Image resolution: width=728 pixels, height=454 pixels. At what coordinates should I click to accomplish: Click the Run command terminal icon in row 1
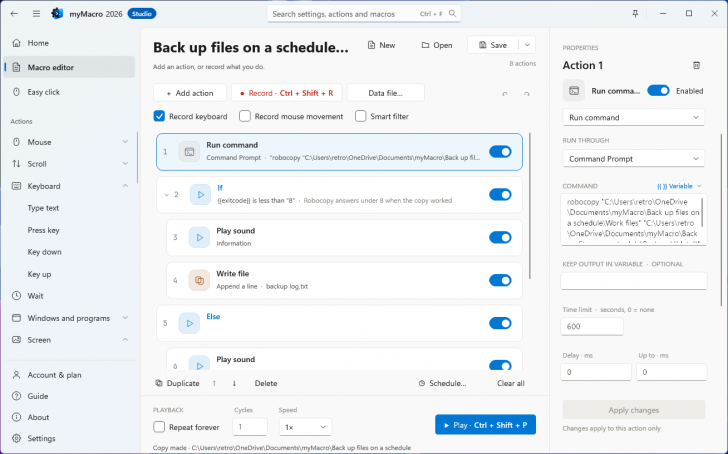point(189,152)
